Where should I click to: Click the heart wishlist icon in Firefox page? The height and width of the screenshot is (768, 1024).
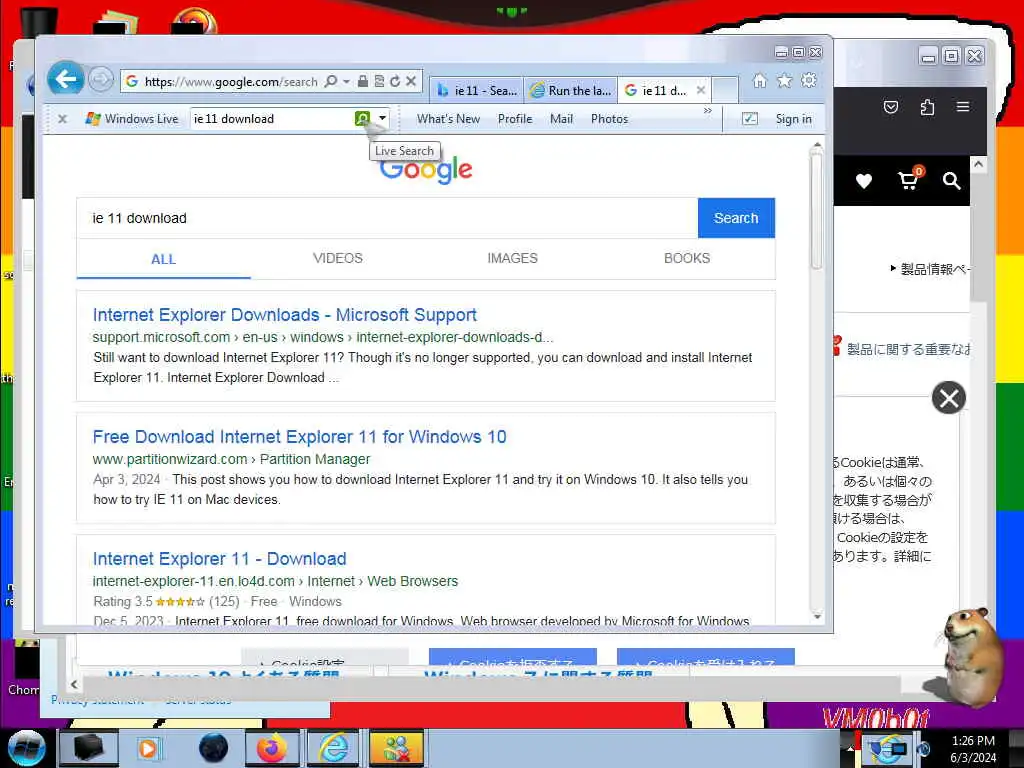point(863,181)
